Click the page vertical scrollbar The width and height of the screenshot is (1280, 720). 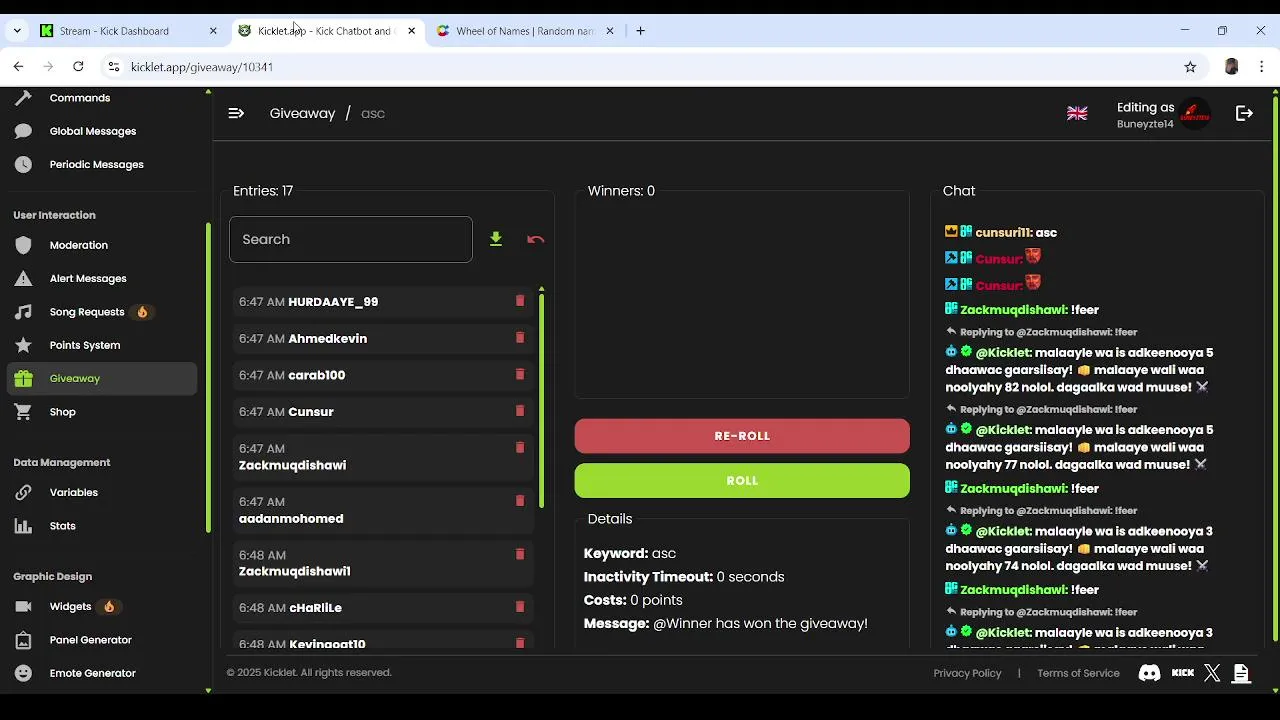pos(1275,368)
